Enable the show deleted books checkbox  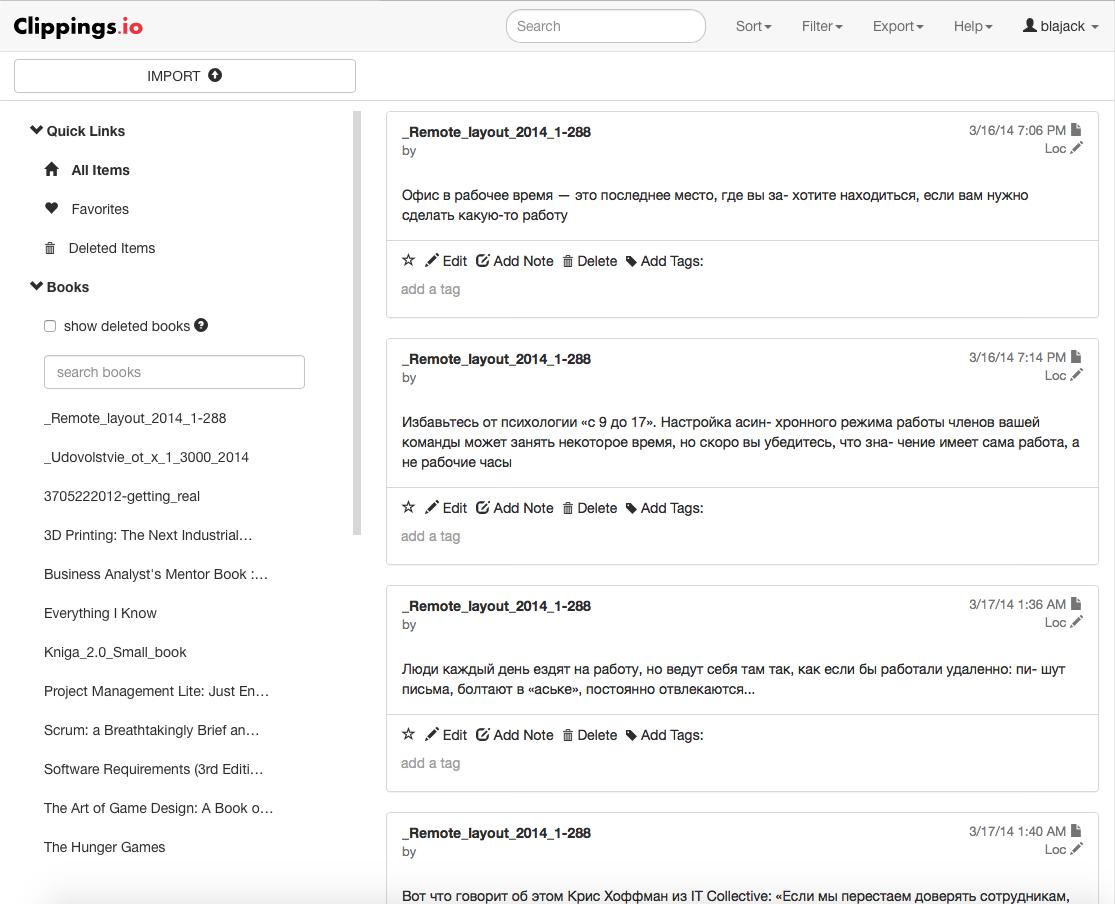[x=50, y=326]
